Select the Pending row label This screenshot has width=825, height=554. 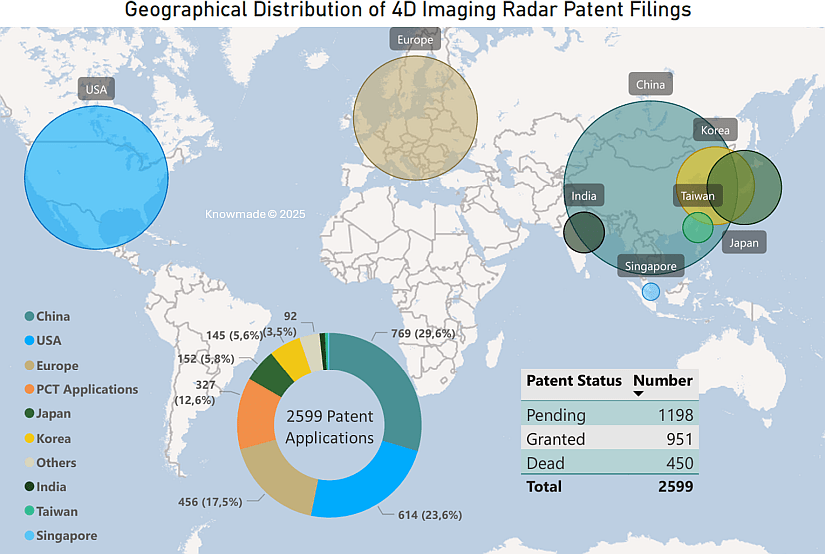coord(556,415)
